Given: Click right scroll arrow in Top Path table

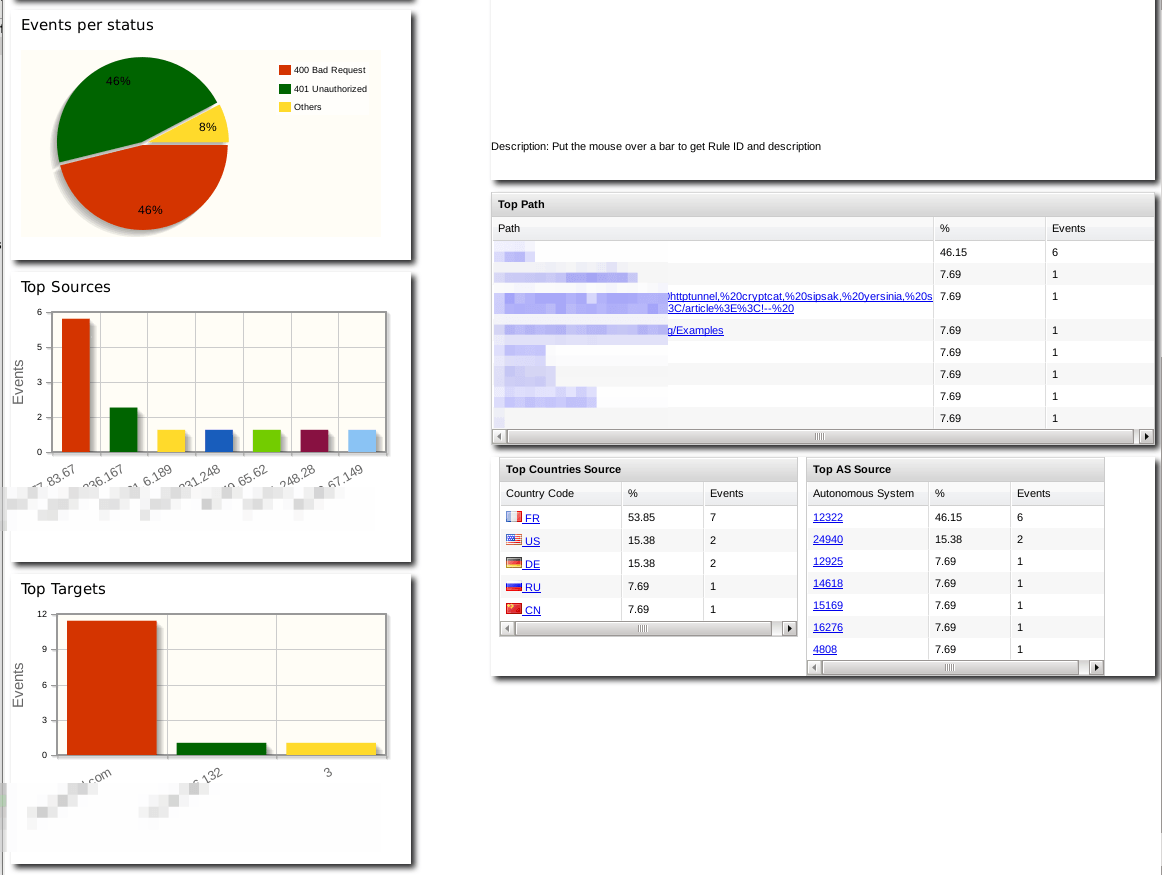Looking at the screenshot, I should (x=1146, y=437).
